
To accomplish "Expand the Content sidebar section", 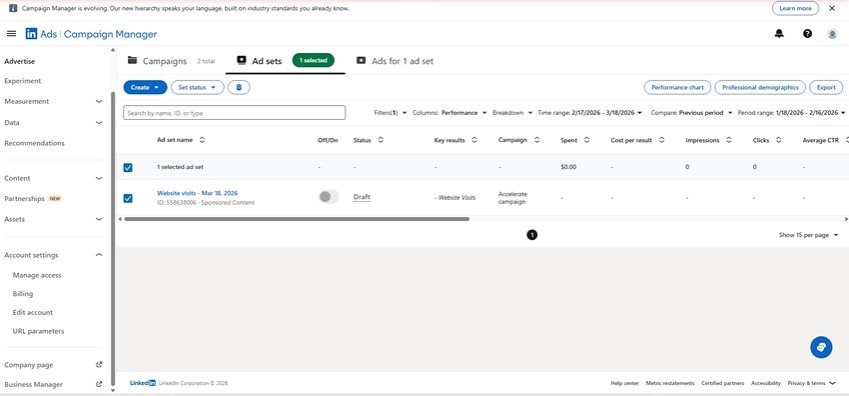I will pos(99,178).
